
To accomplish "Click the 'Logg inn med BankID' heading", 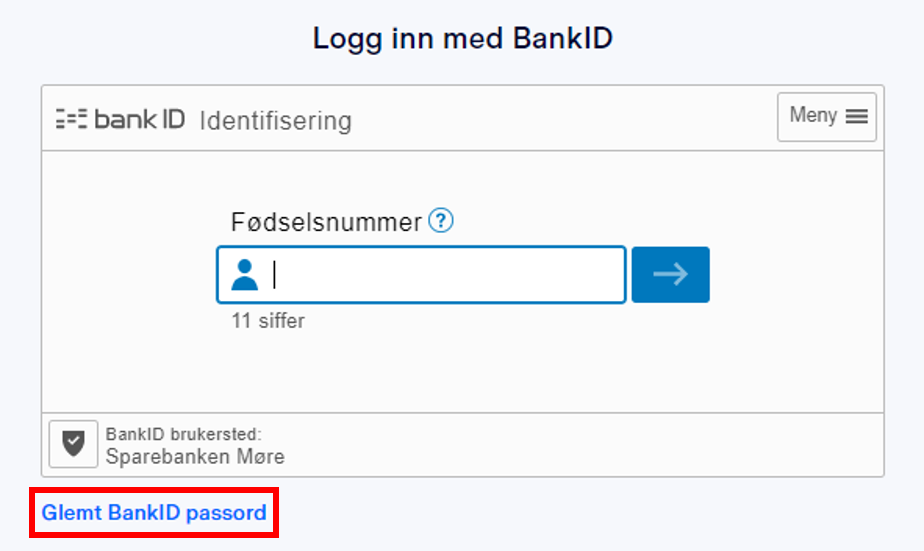I will pyautogui.click(x=463, y=38).
